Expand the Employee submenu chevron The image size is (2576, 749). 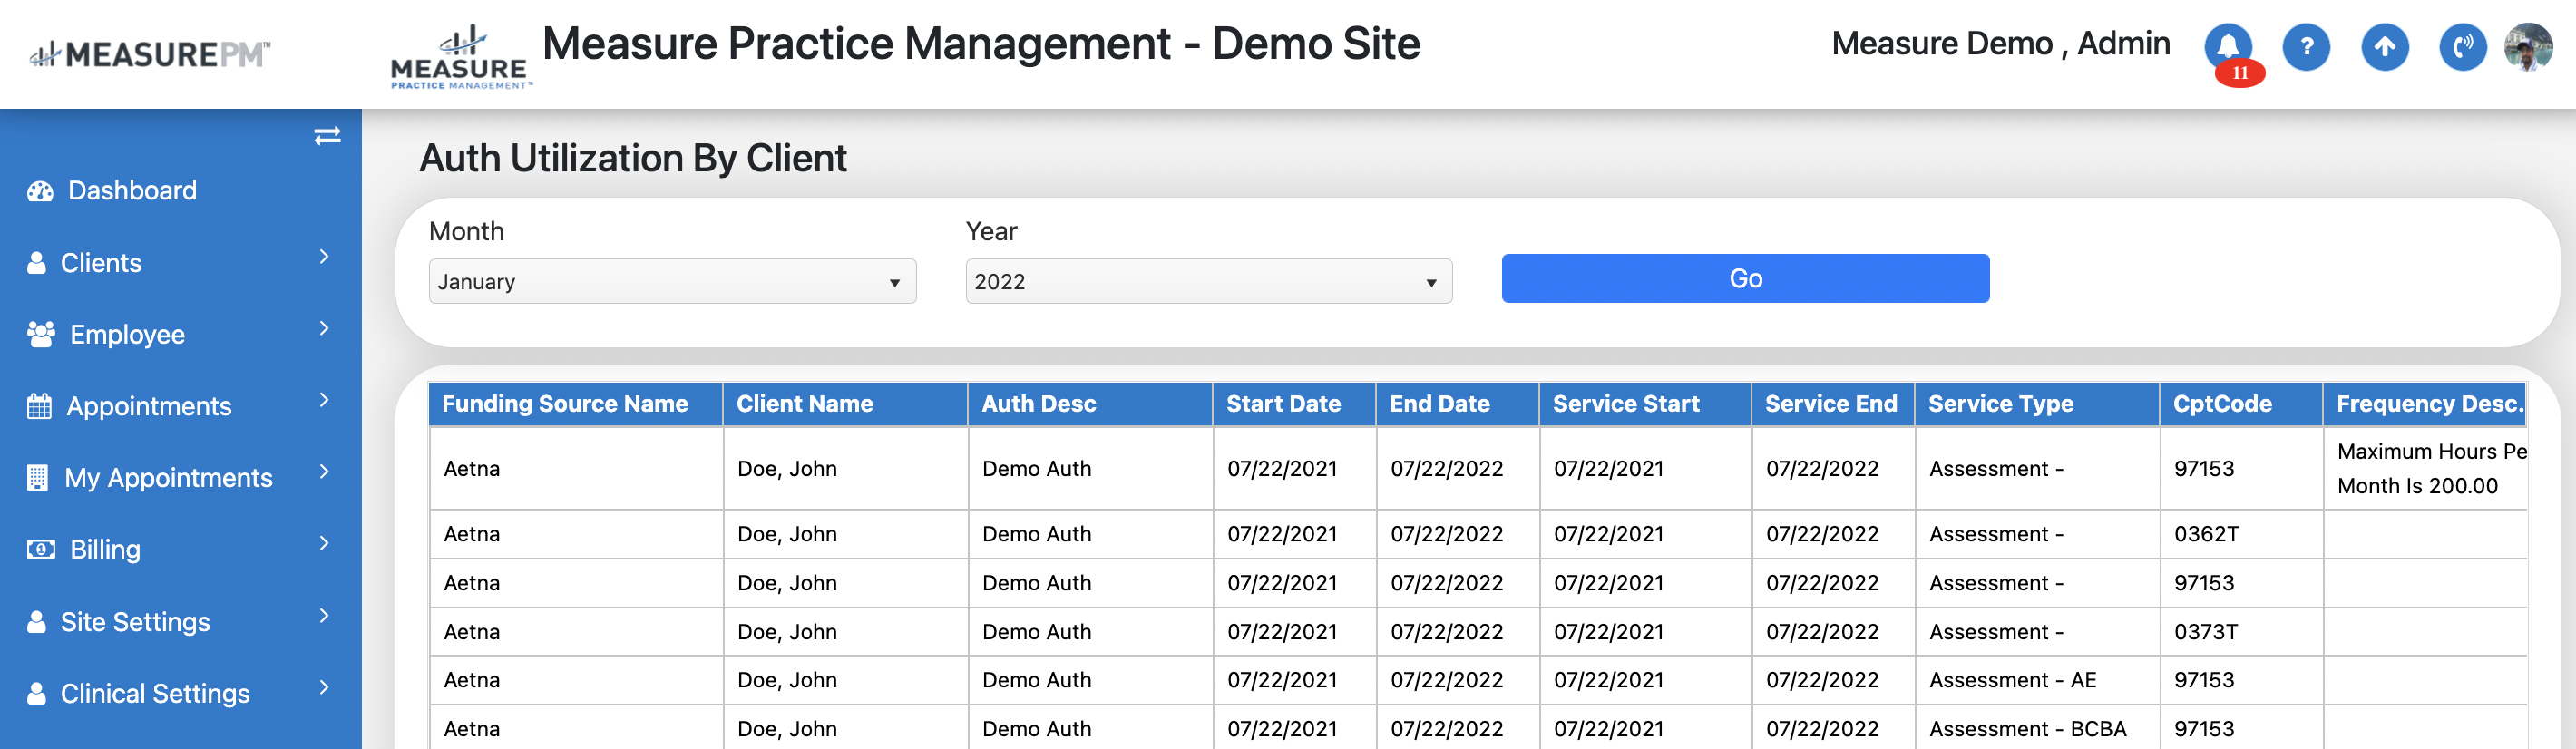[x=324, y=328]
